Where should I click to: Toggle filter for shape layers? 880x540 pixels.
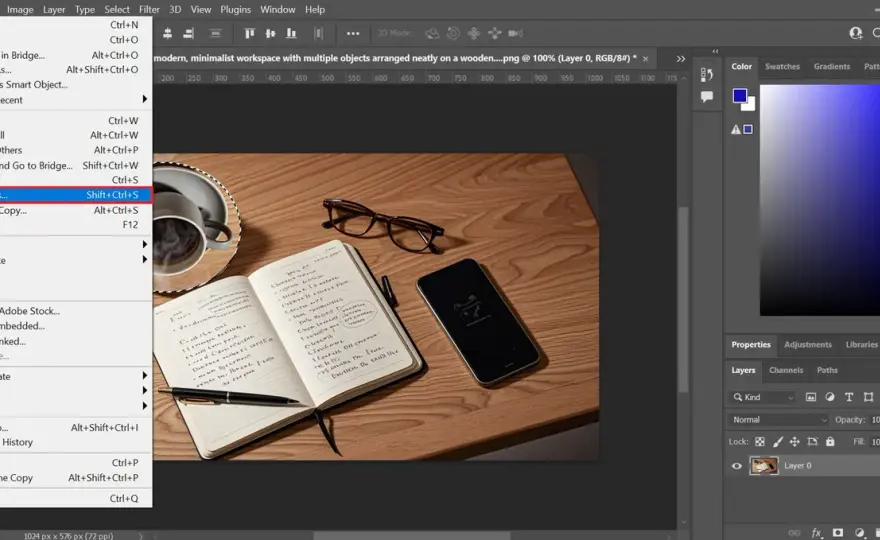[x=868, y=397]
